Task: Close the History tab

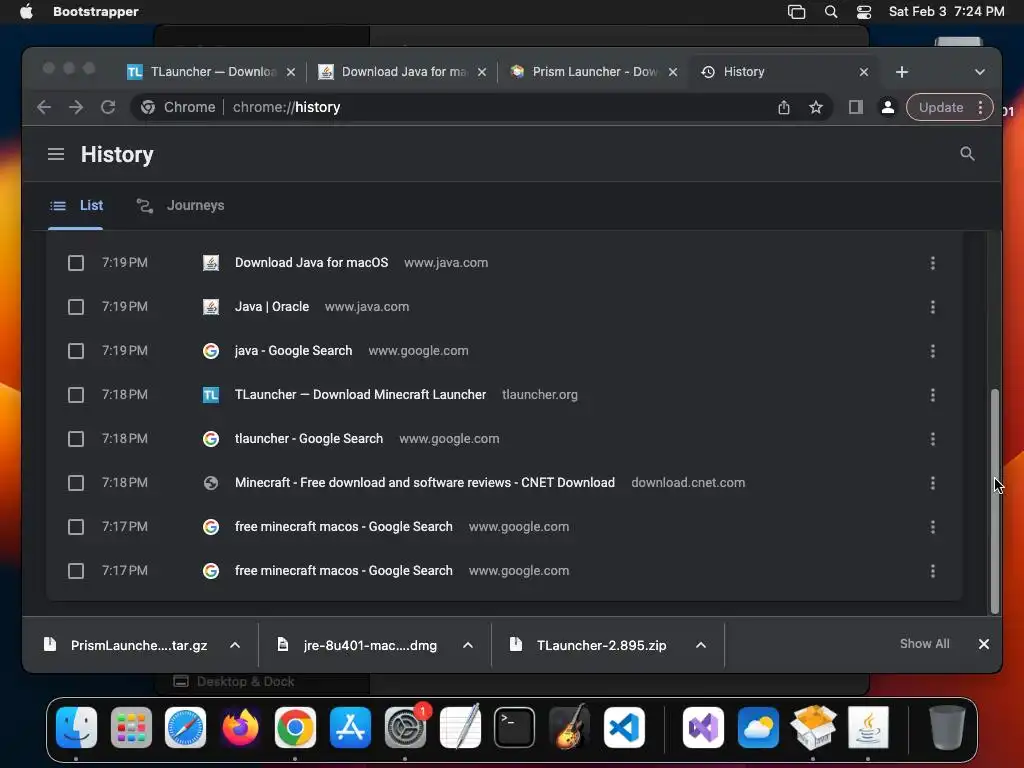Action: click(x=864, y=72)
